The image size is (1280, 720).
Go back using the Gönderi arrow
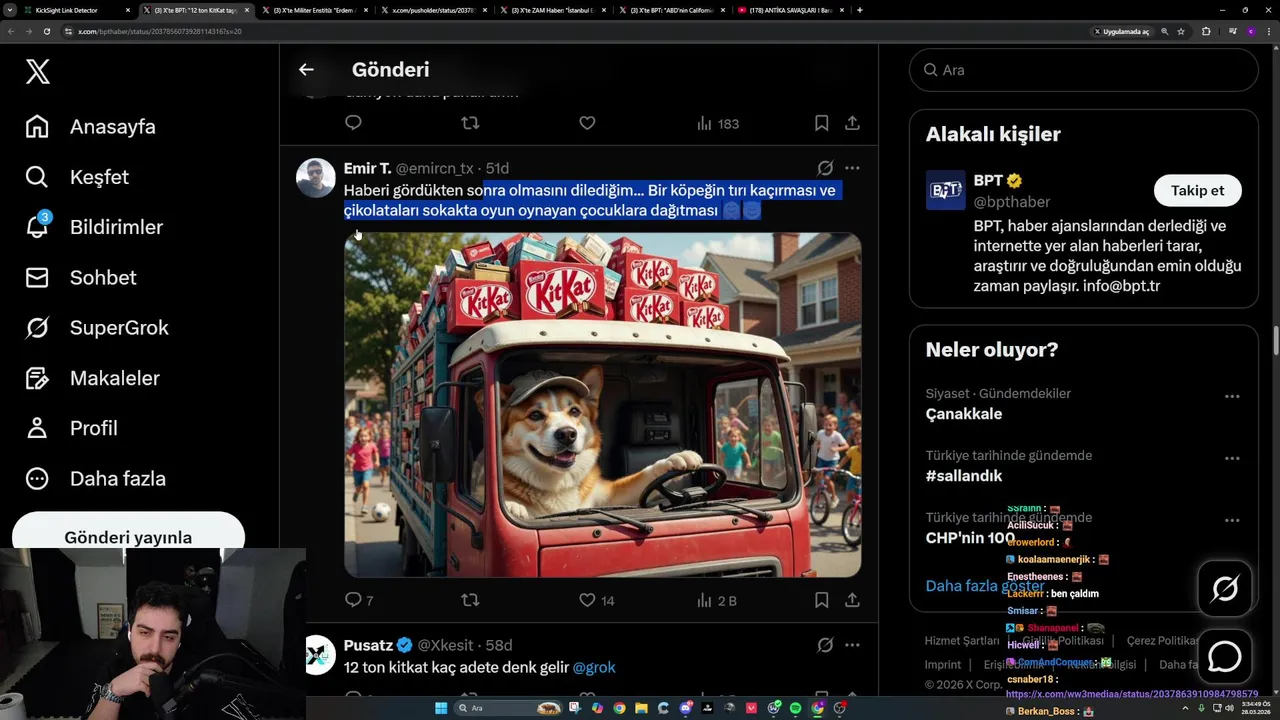click(306, 69)
